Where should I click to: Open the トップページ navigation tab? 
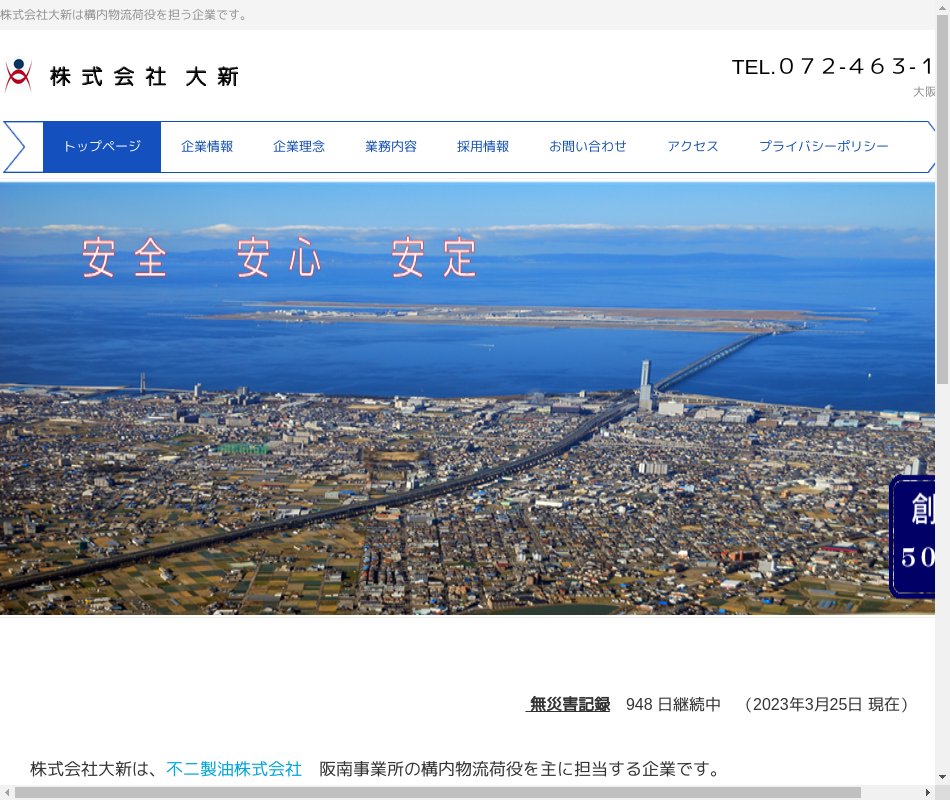(x=102, y=147)
